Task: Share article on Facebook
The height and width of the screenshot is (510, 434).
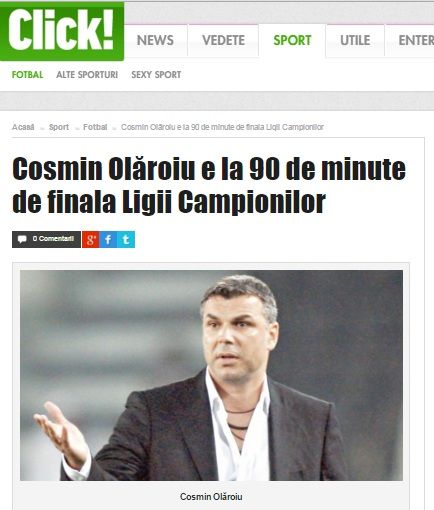Action: tap(108, 239)
